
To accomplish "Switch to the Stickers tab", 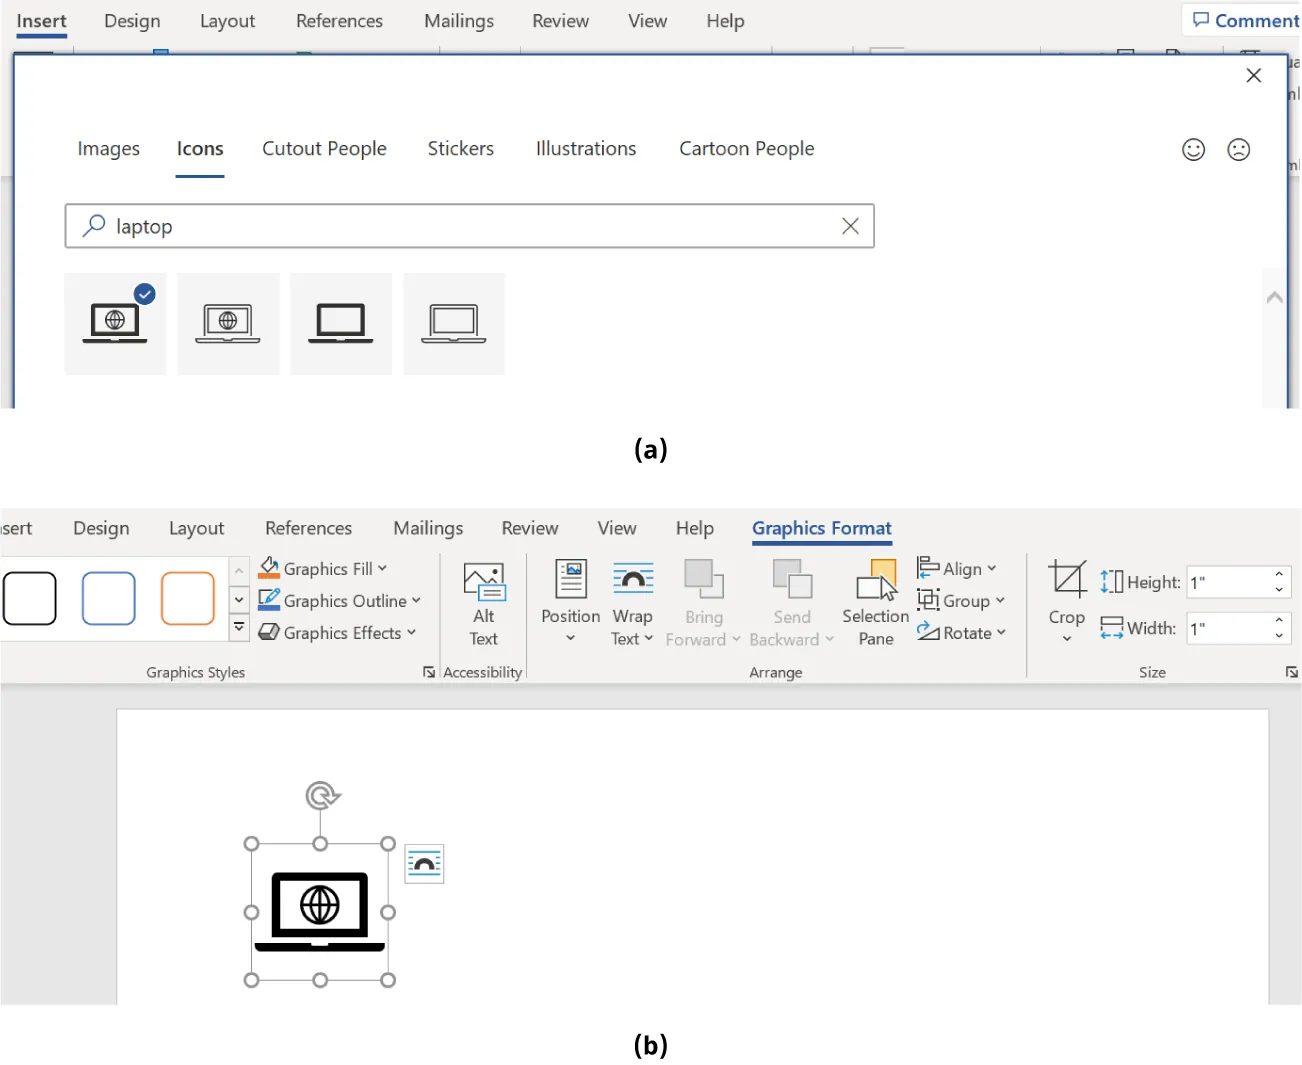I will click(x=461, y=148).
